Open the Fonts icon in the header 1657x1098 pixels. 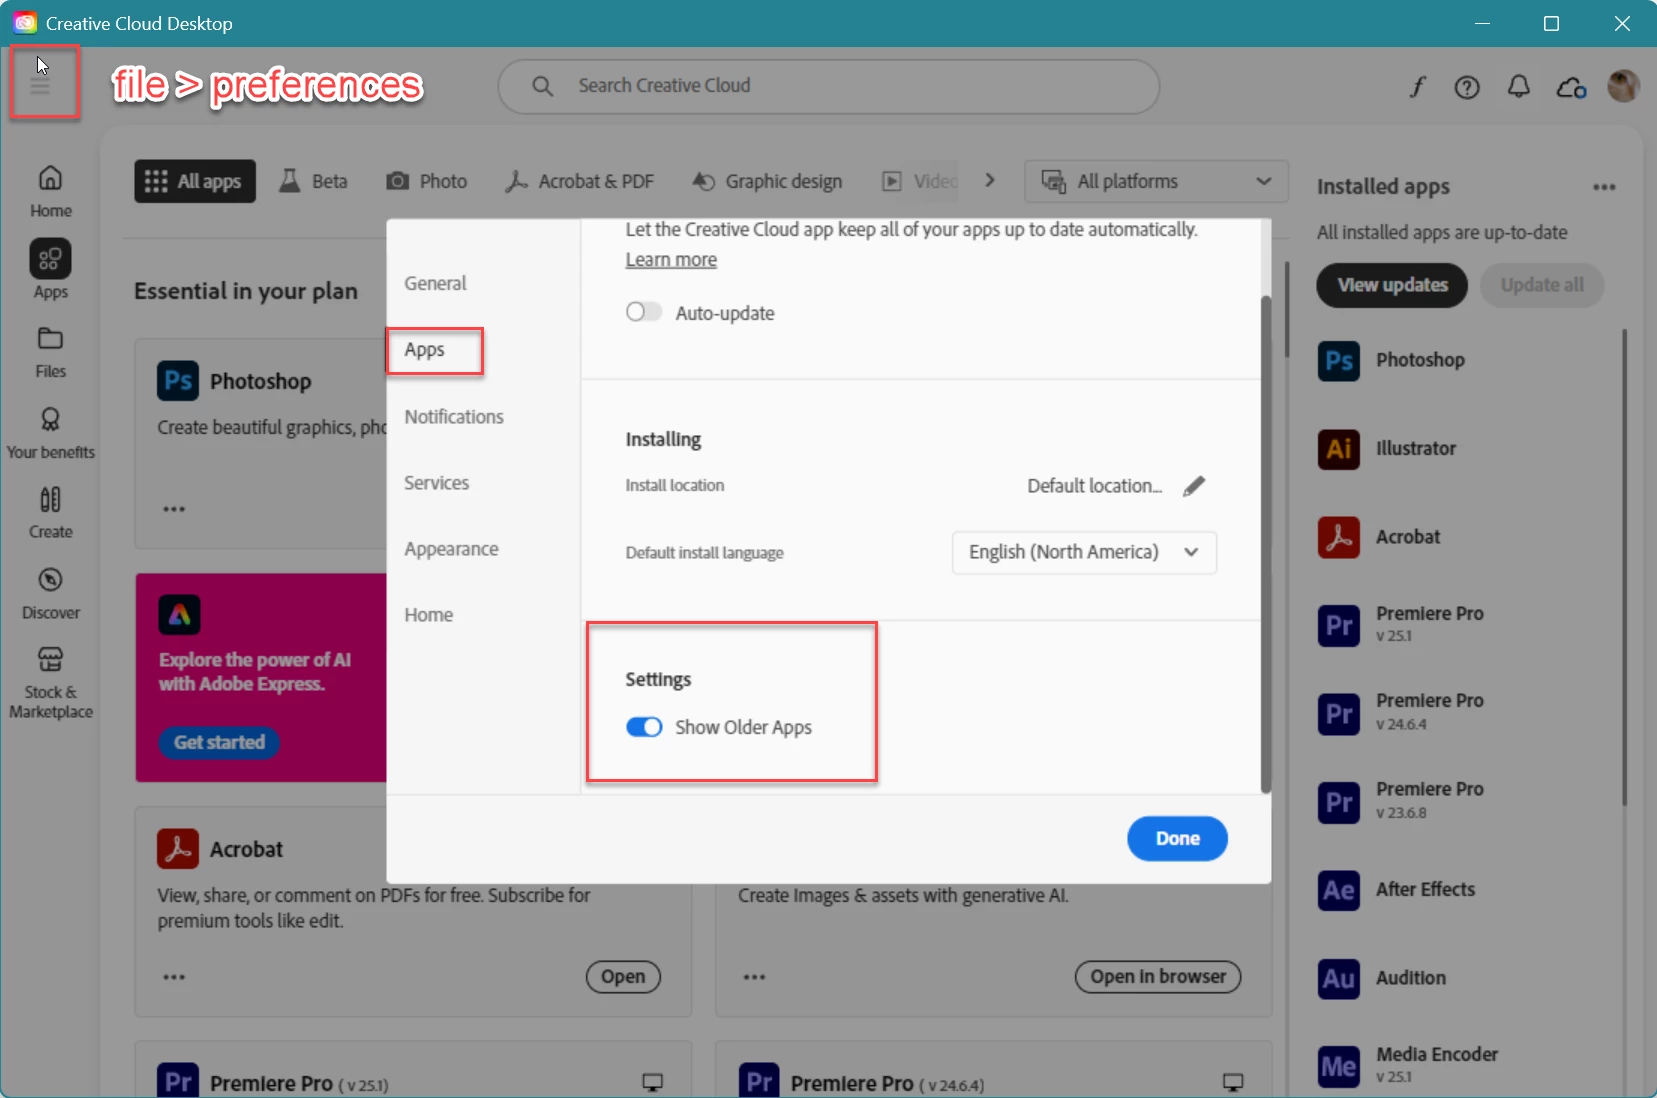(1417, 87)
